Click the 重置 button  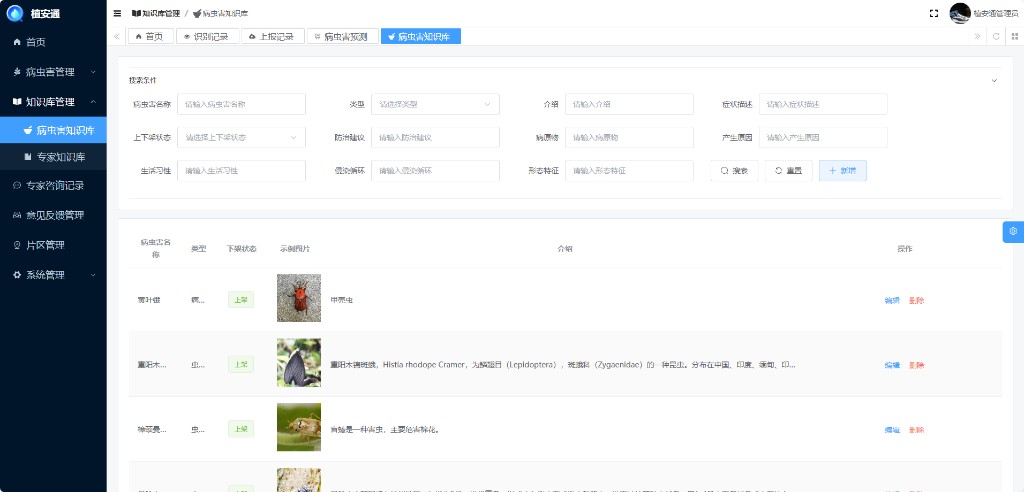tap(788, 171)
